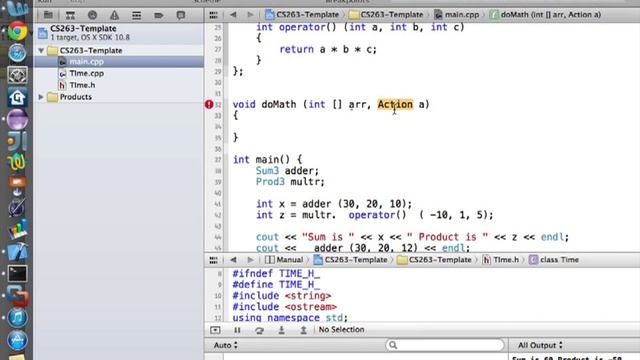Open iTunes from the Dock
This screenshot has height=360, width=640.
17,318
